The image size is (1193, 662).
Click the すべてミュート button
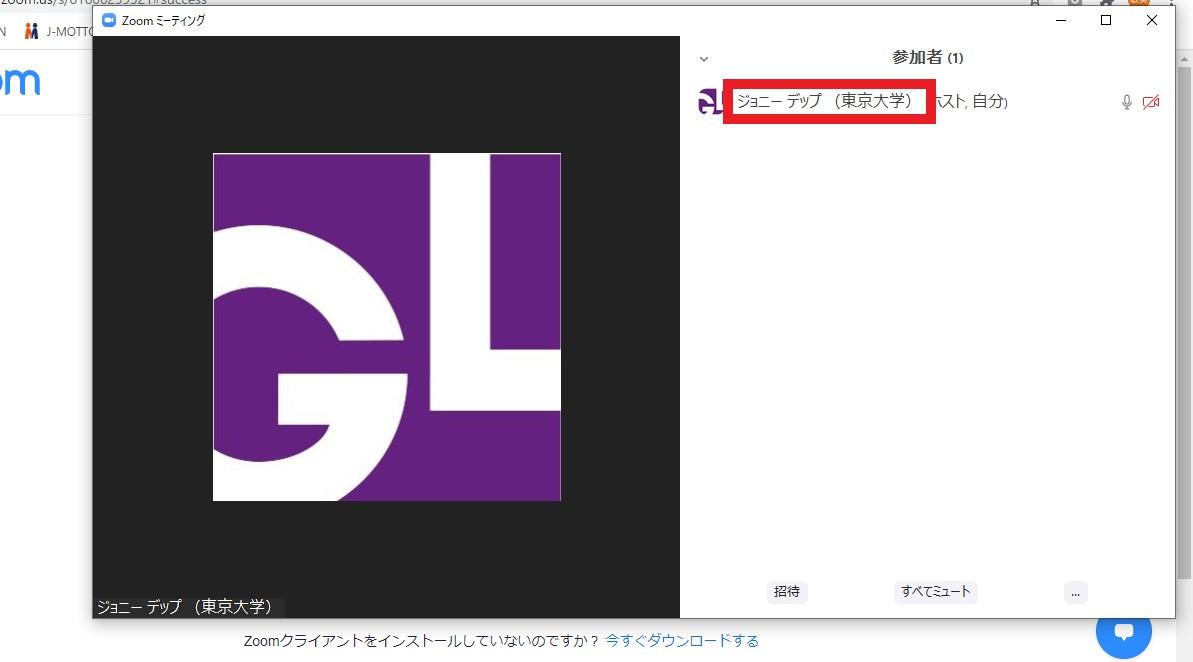pos(936,592)
